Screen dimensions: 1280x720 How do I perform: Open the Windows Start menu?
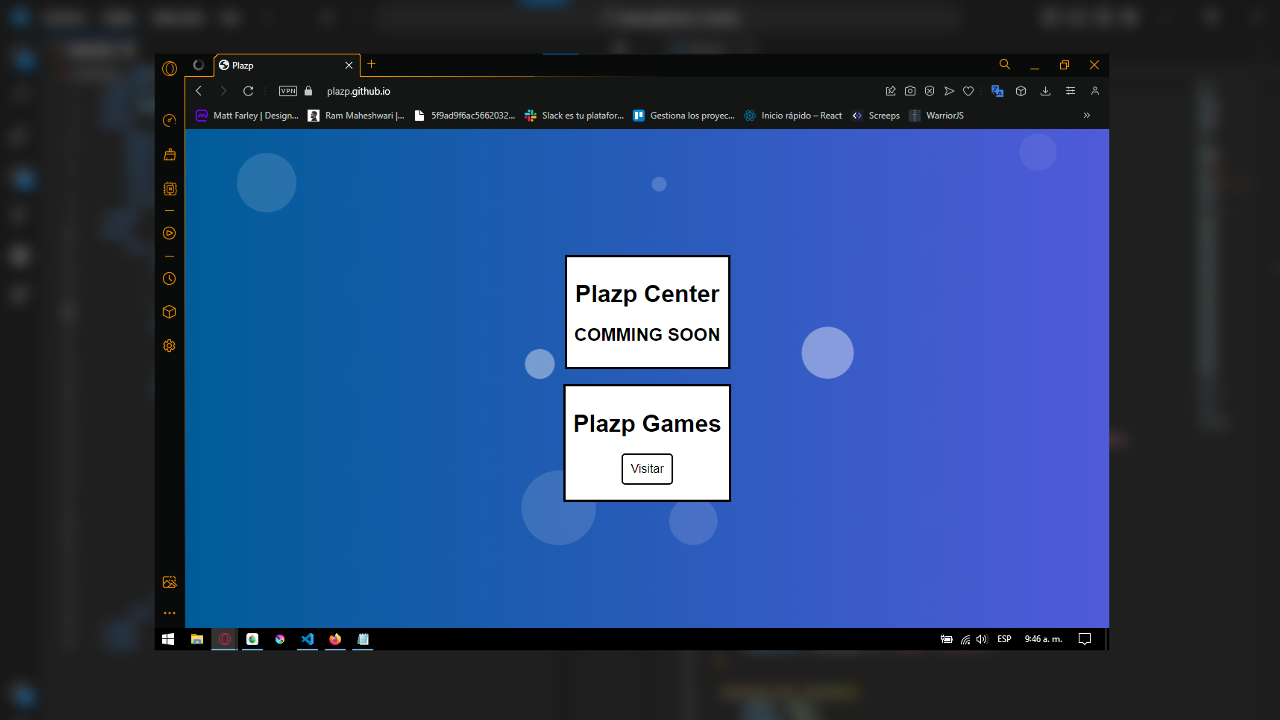(168, 639)
